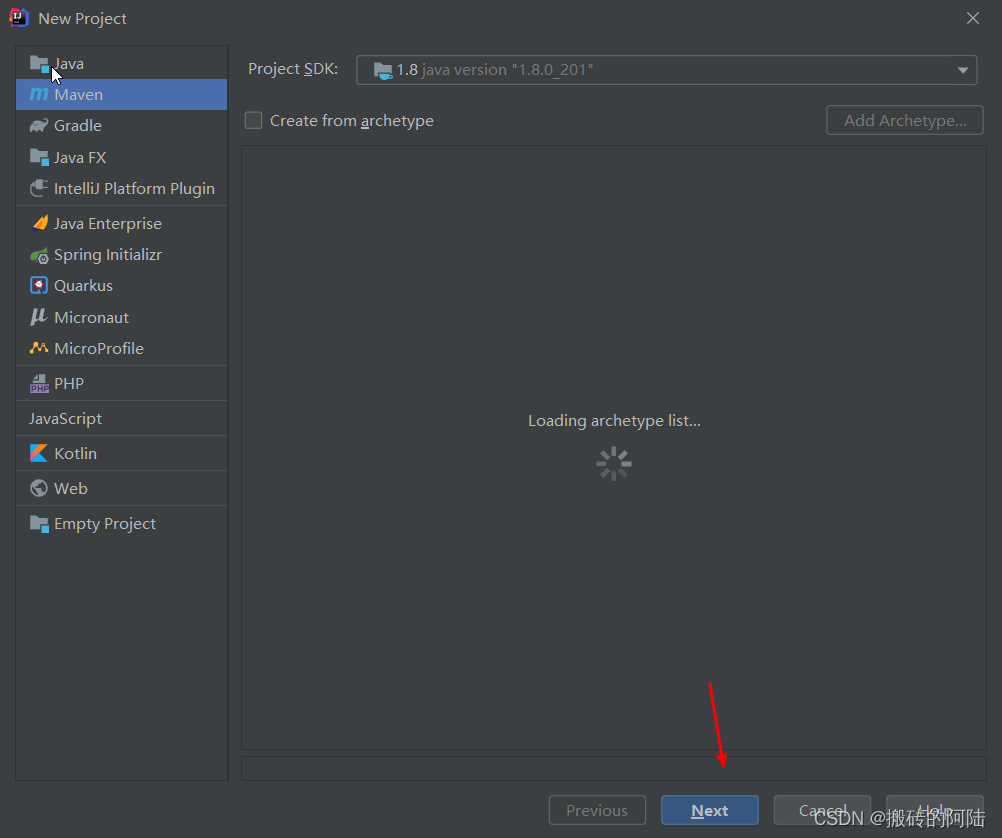Screen dimensions: 1002x838
Task: Click the Project SDK label
Action: pyautogui.click(x=293, y=69)
